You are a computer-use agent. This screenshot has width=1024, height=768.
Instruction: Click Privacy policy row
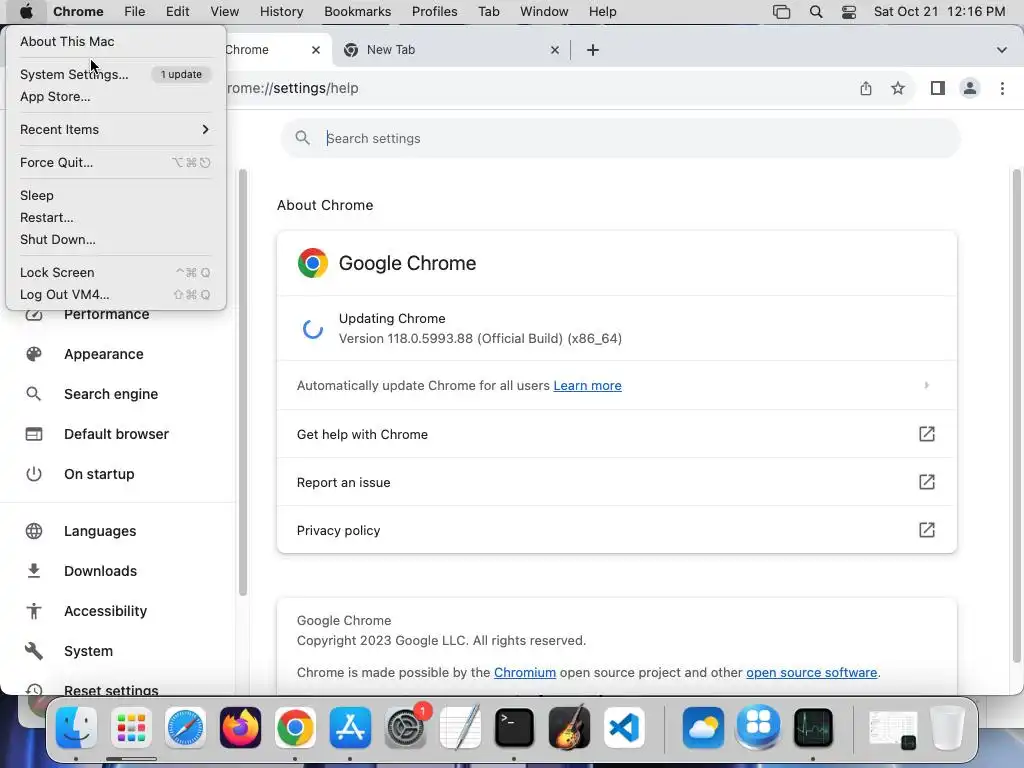tap(616, 530)
